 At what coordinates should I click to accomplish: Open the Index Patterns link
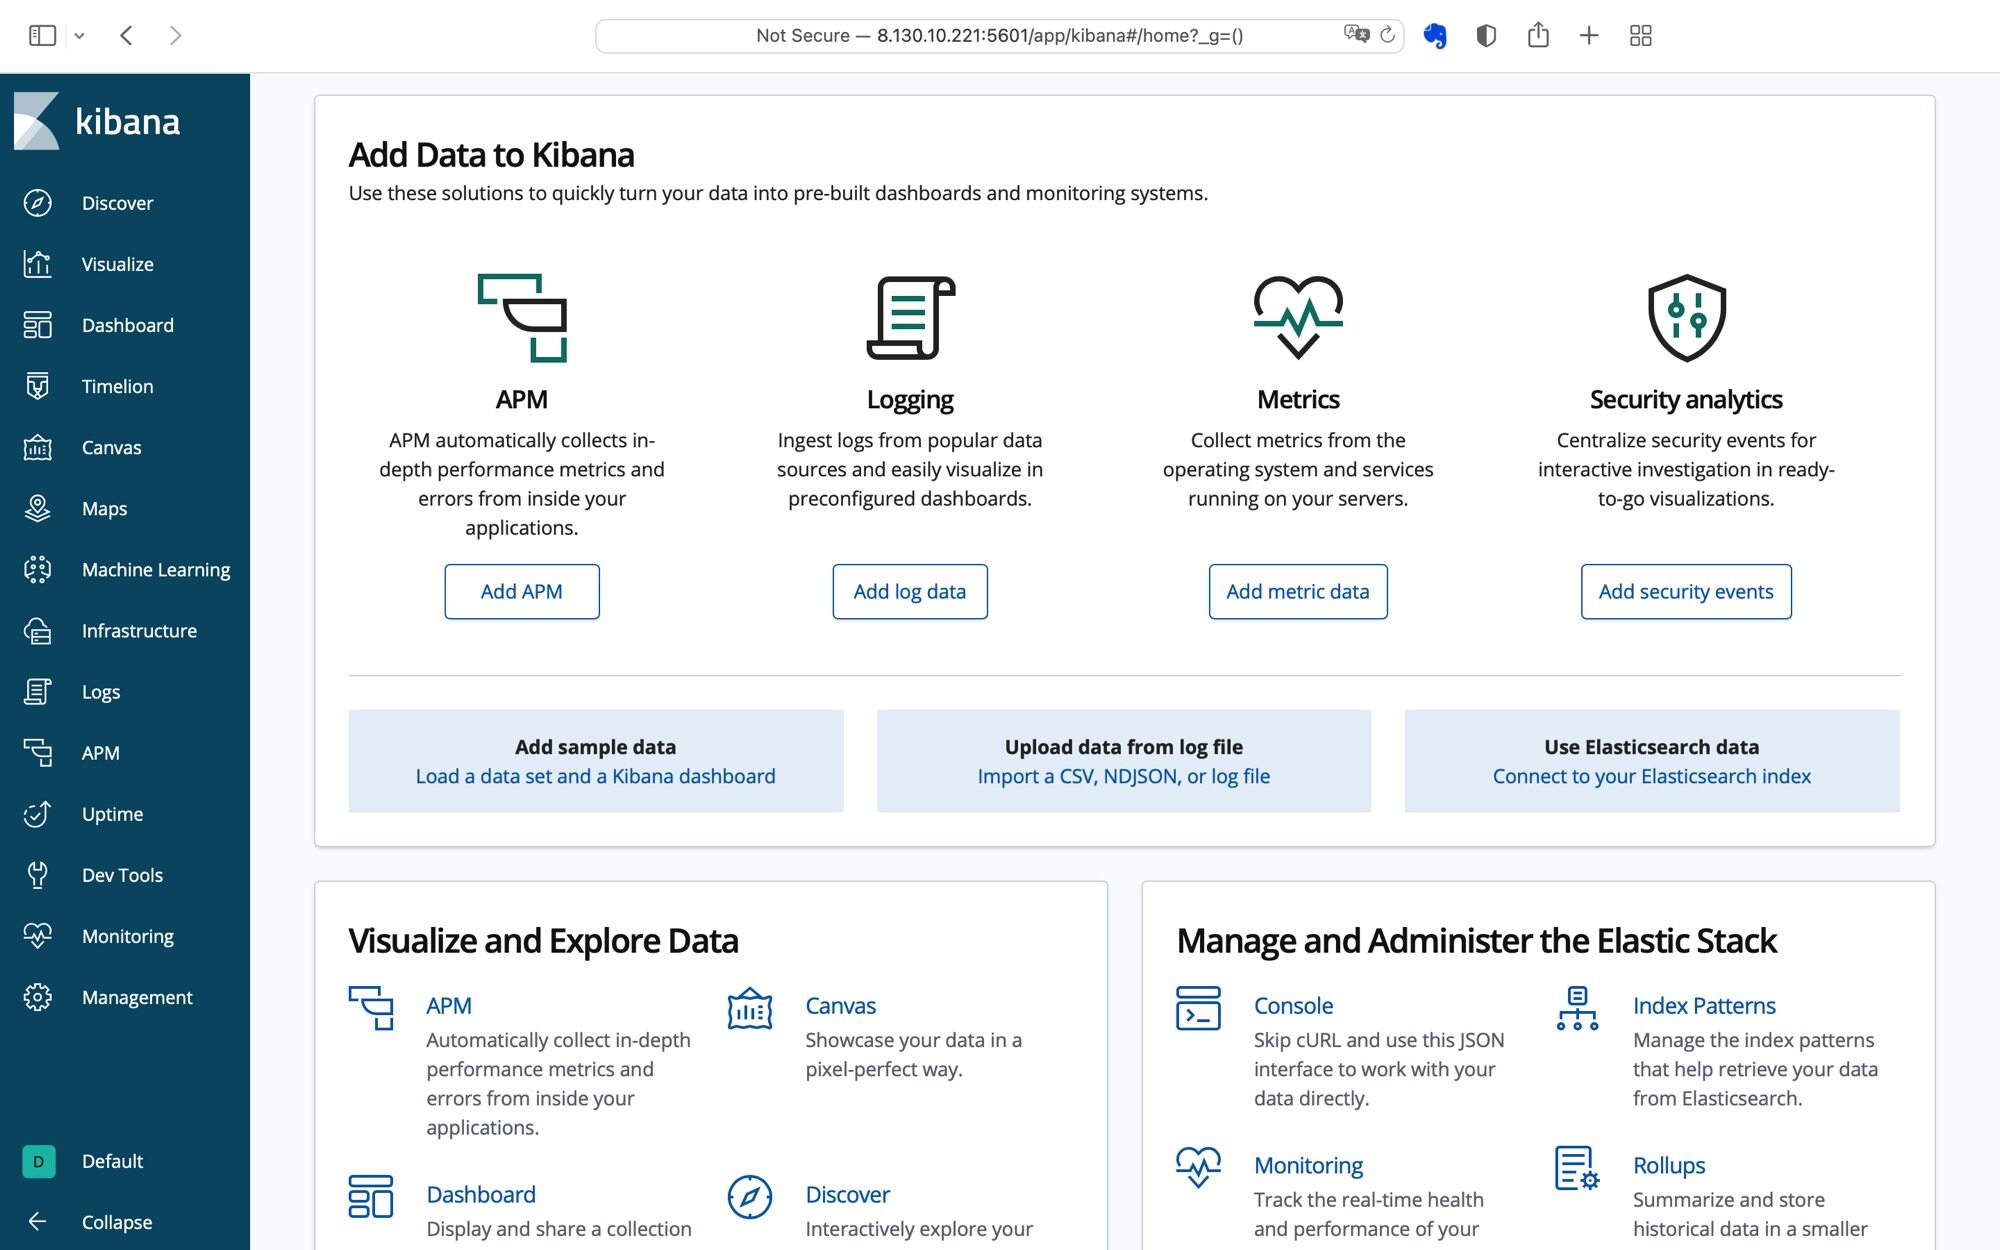[1703, 1005]
